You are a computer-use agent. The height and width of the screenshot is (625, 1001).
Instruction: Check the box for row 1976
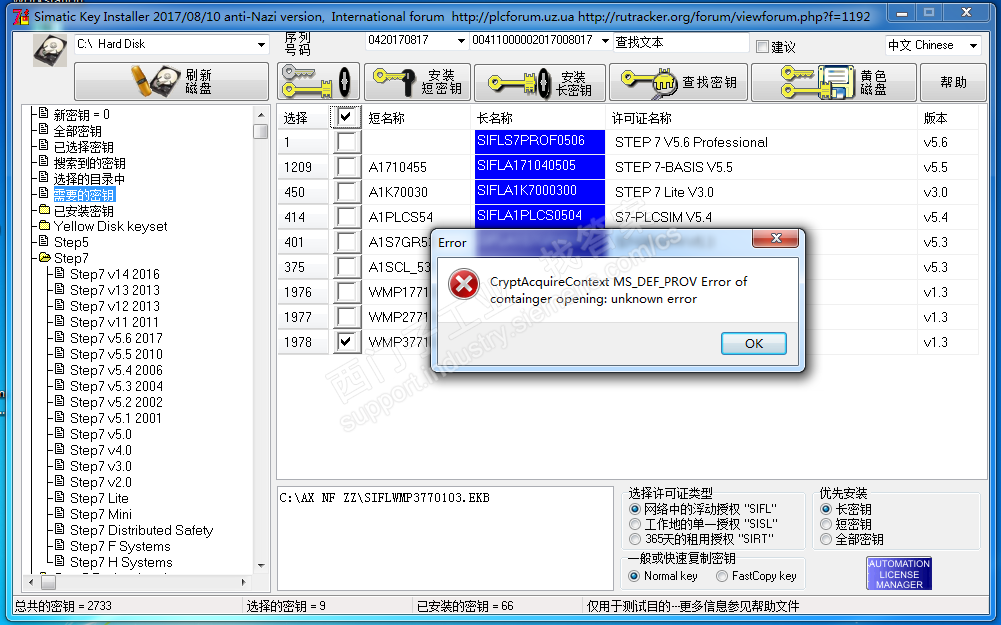click(345, 292)
